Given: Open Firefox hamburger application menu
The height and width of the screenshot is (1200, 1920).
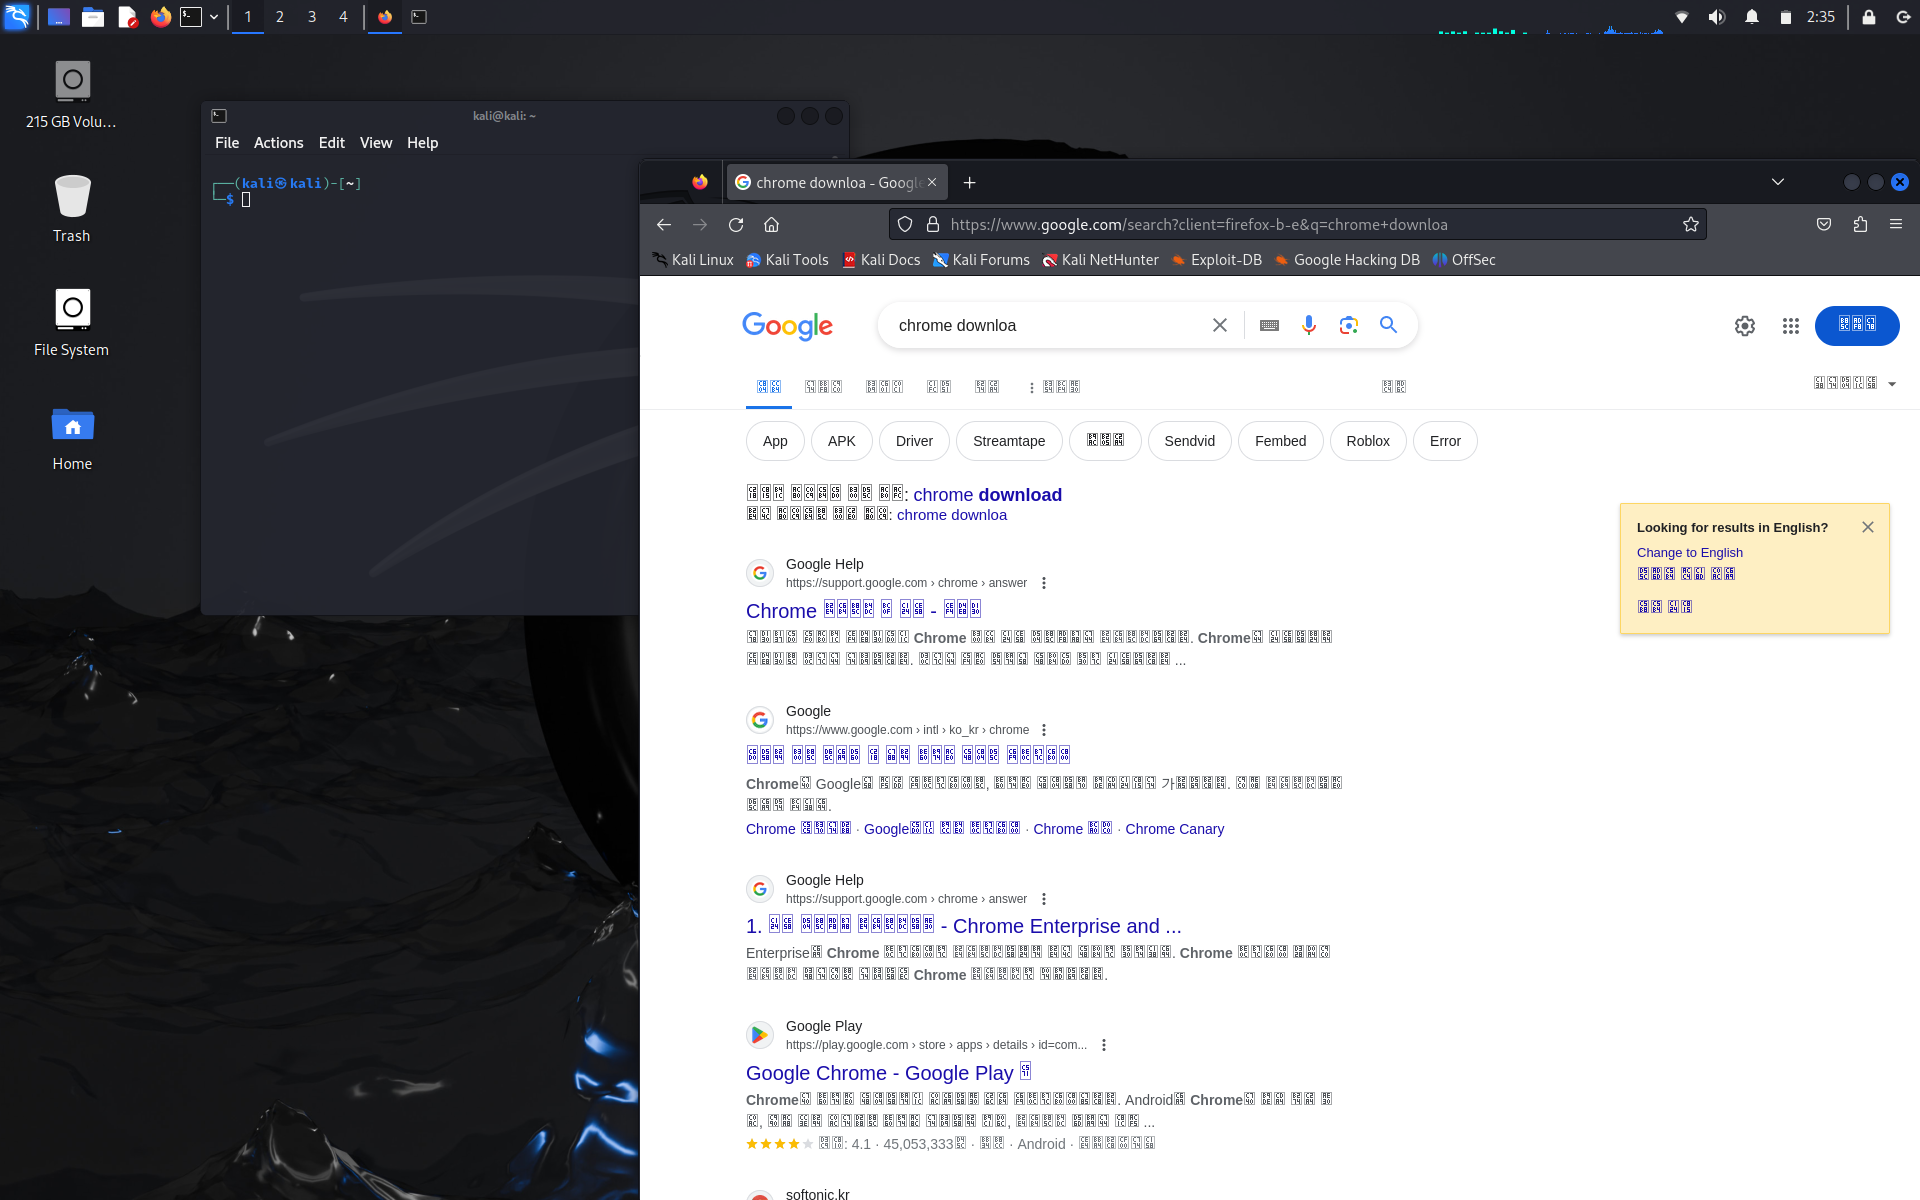Looking at the screenshot, I should click(x=1896, y=224).
